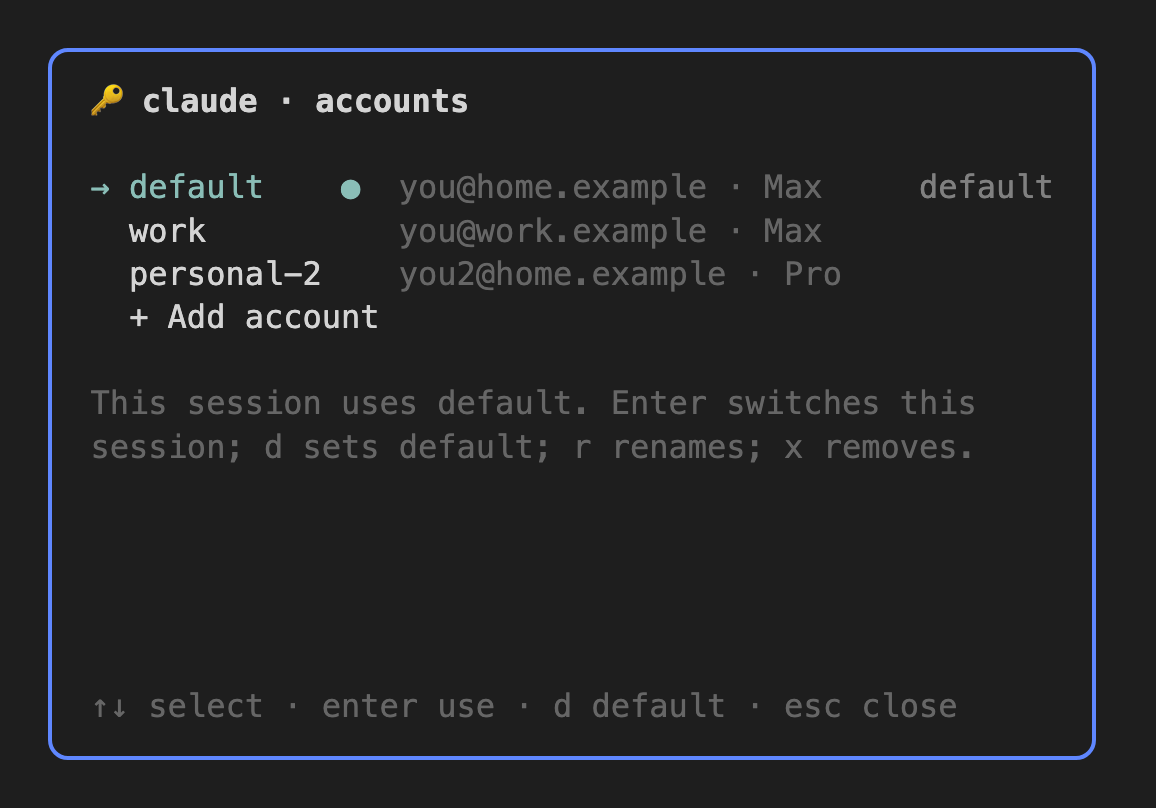Image resolution: width=1156 pixels, height=808 pixels.
Task: Click the claude · accounts heading
Action: [305, 101]
